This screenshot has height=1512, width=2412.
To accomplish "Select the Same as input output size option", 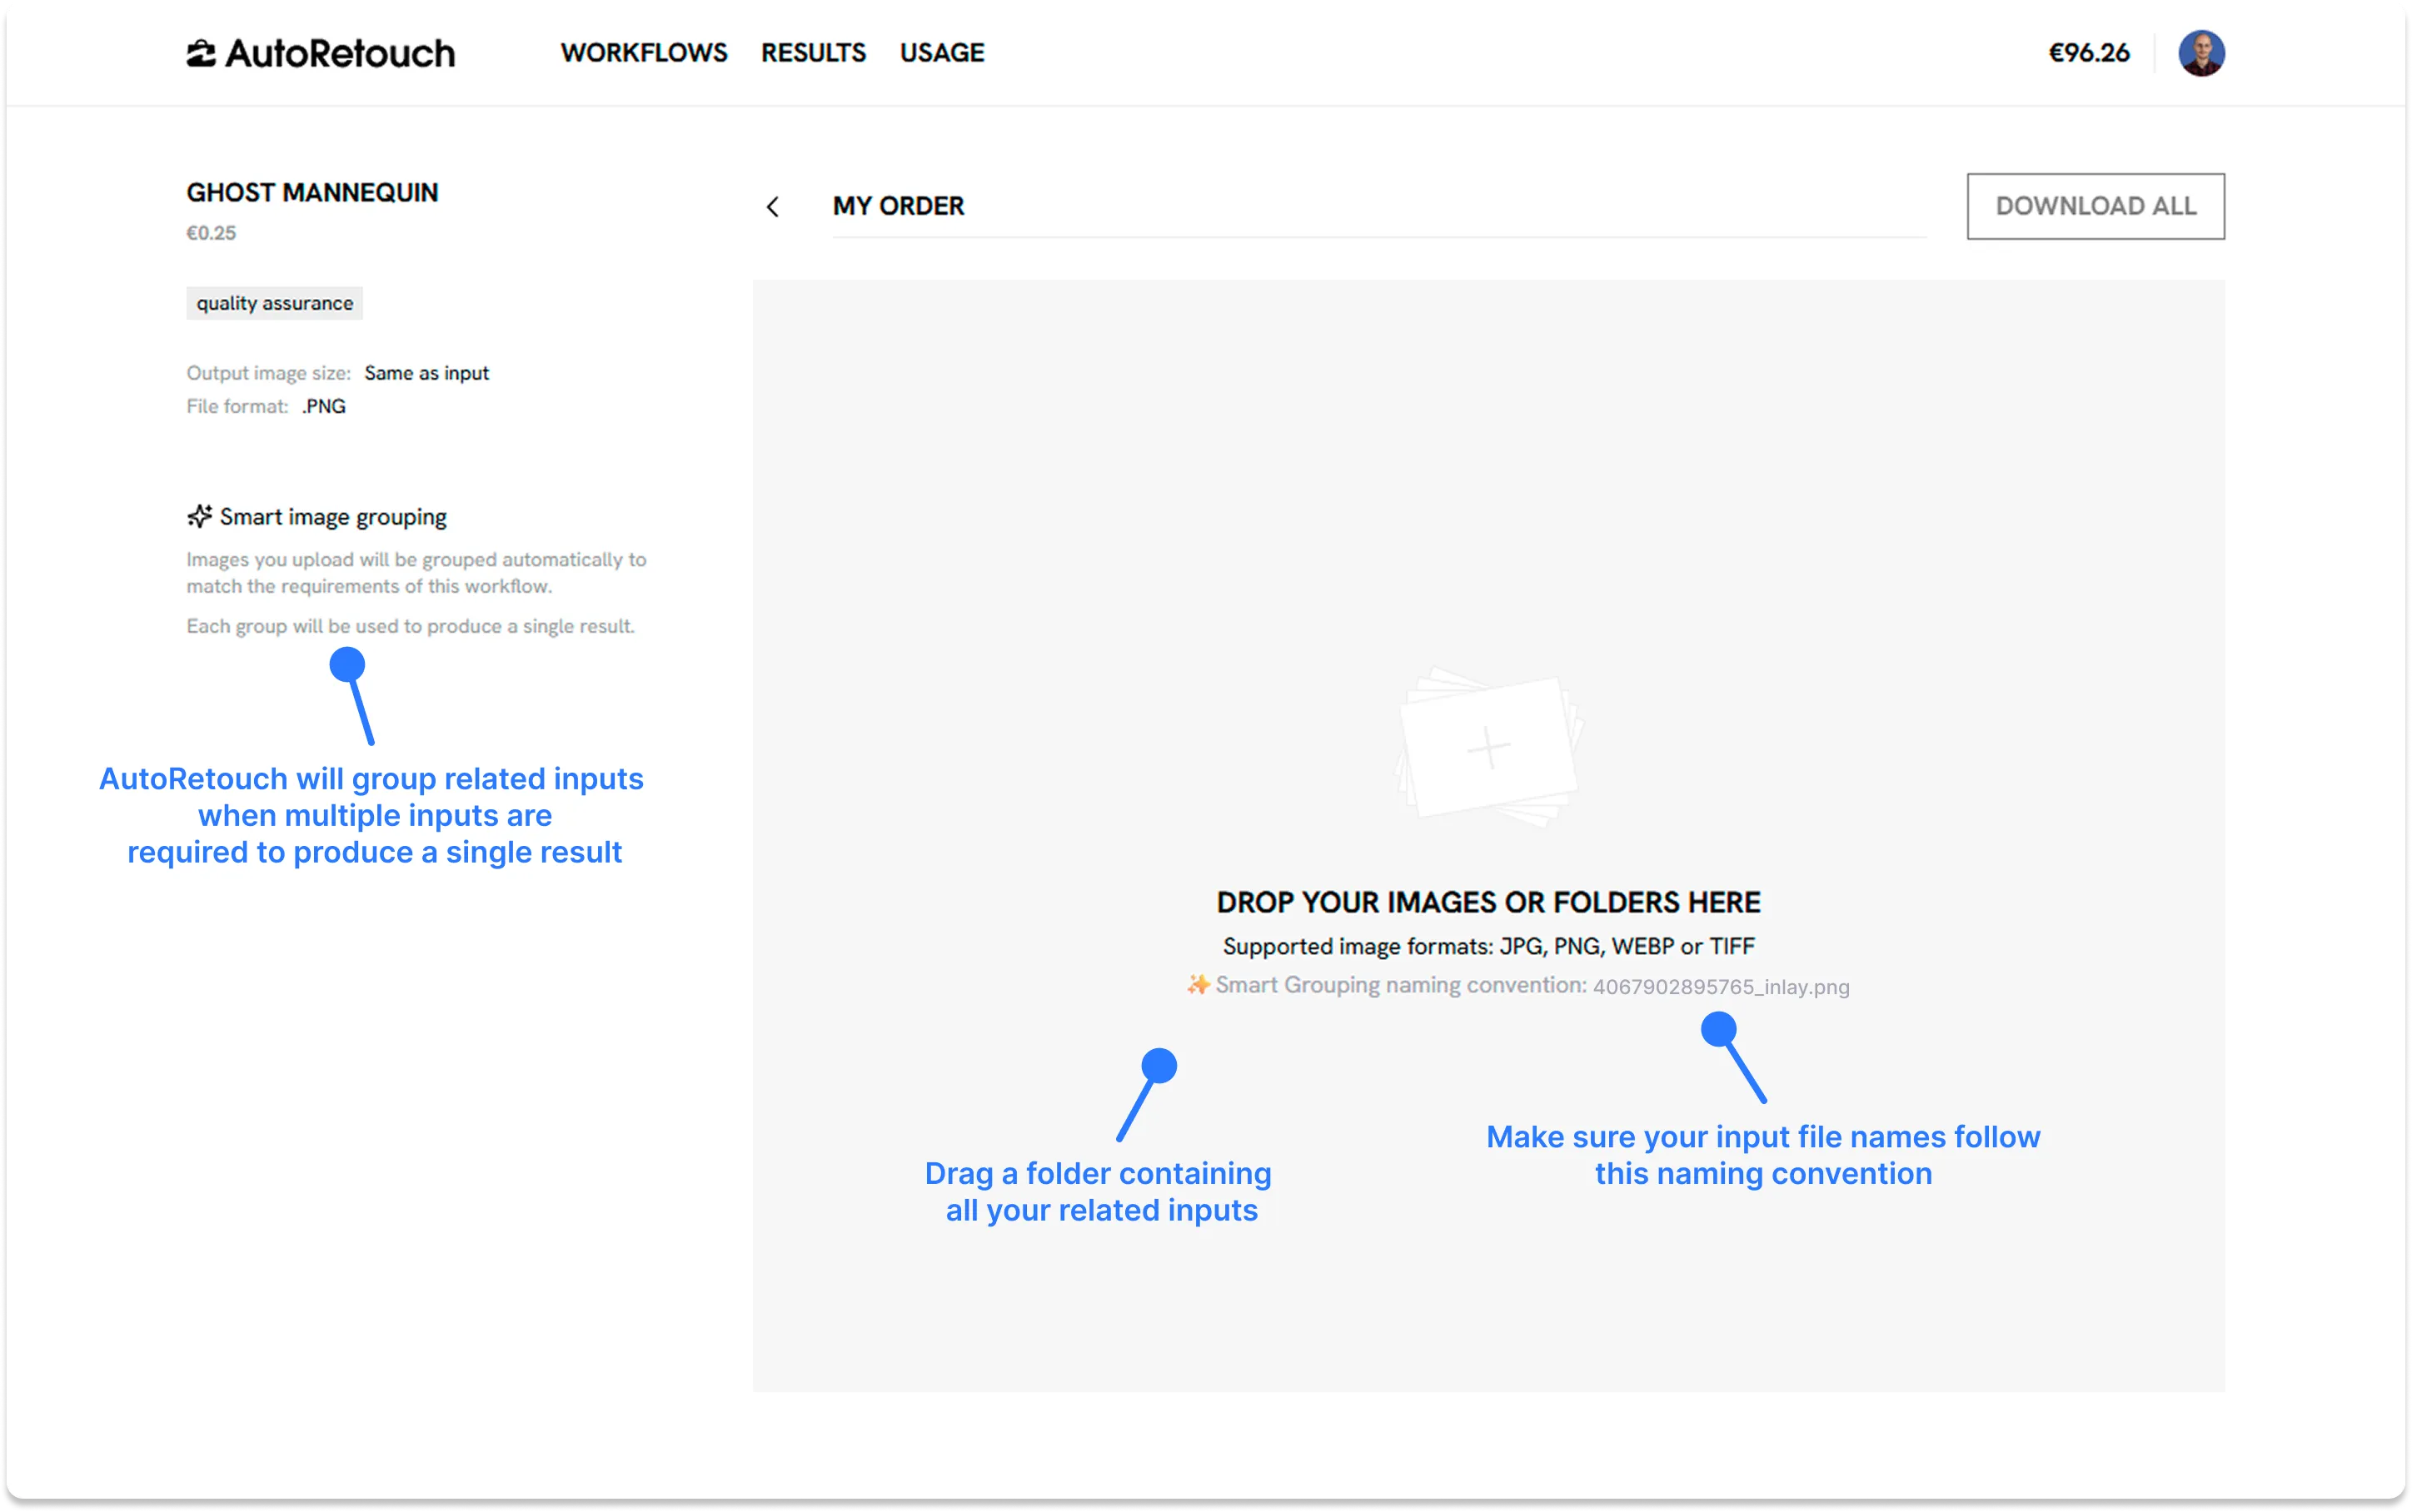I will pyautogui.click(x=426, y=372).
